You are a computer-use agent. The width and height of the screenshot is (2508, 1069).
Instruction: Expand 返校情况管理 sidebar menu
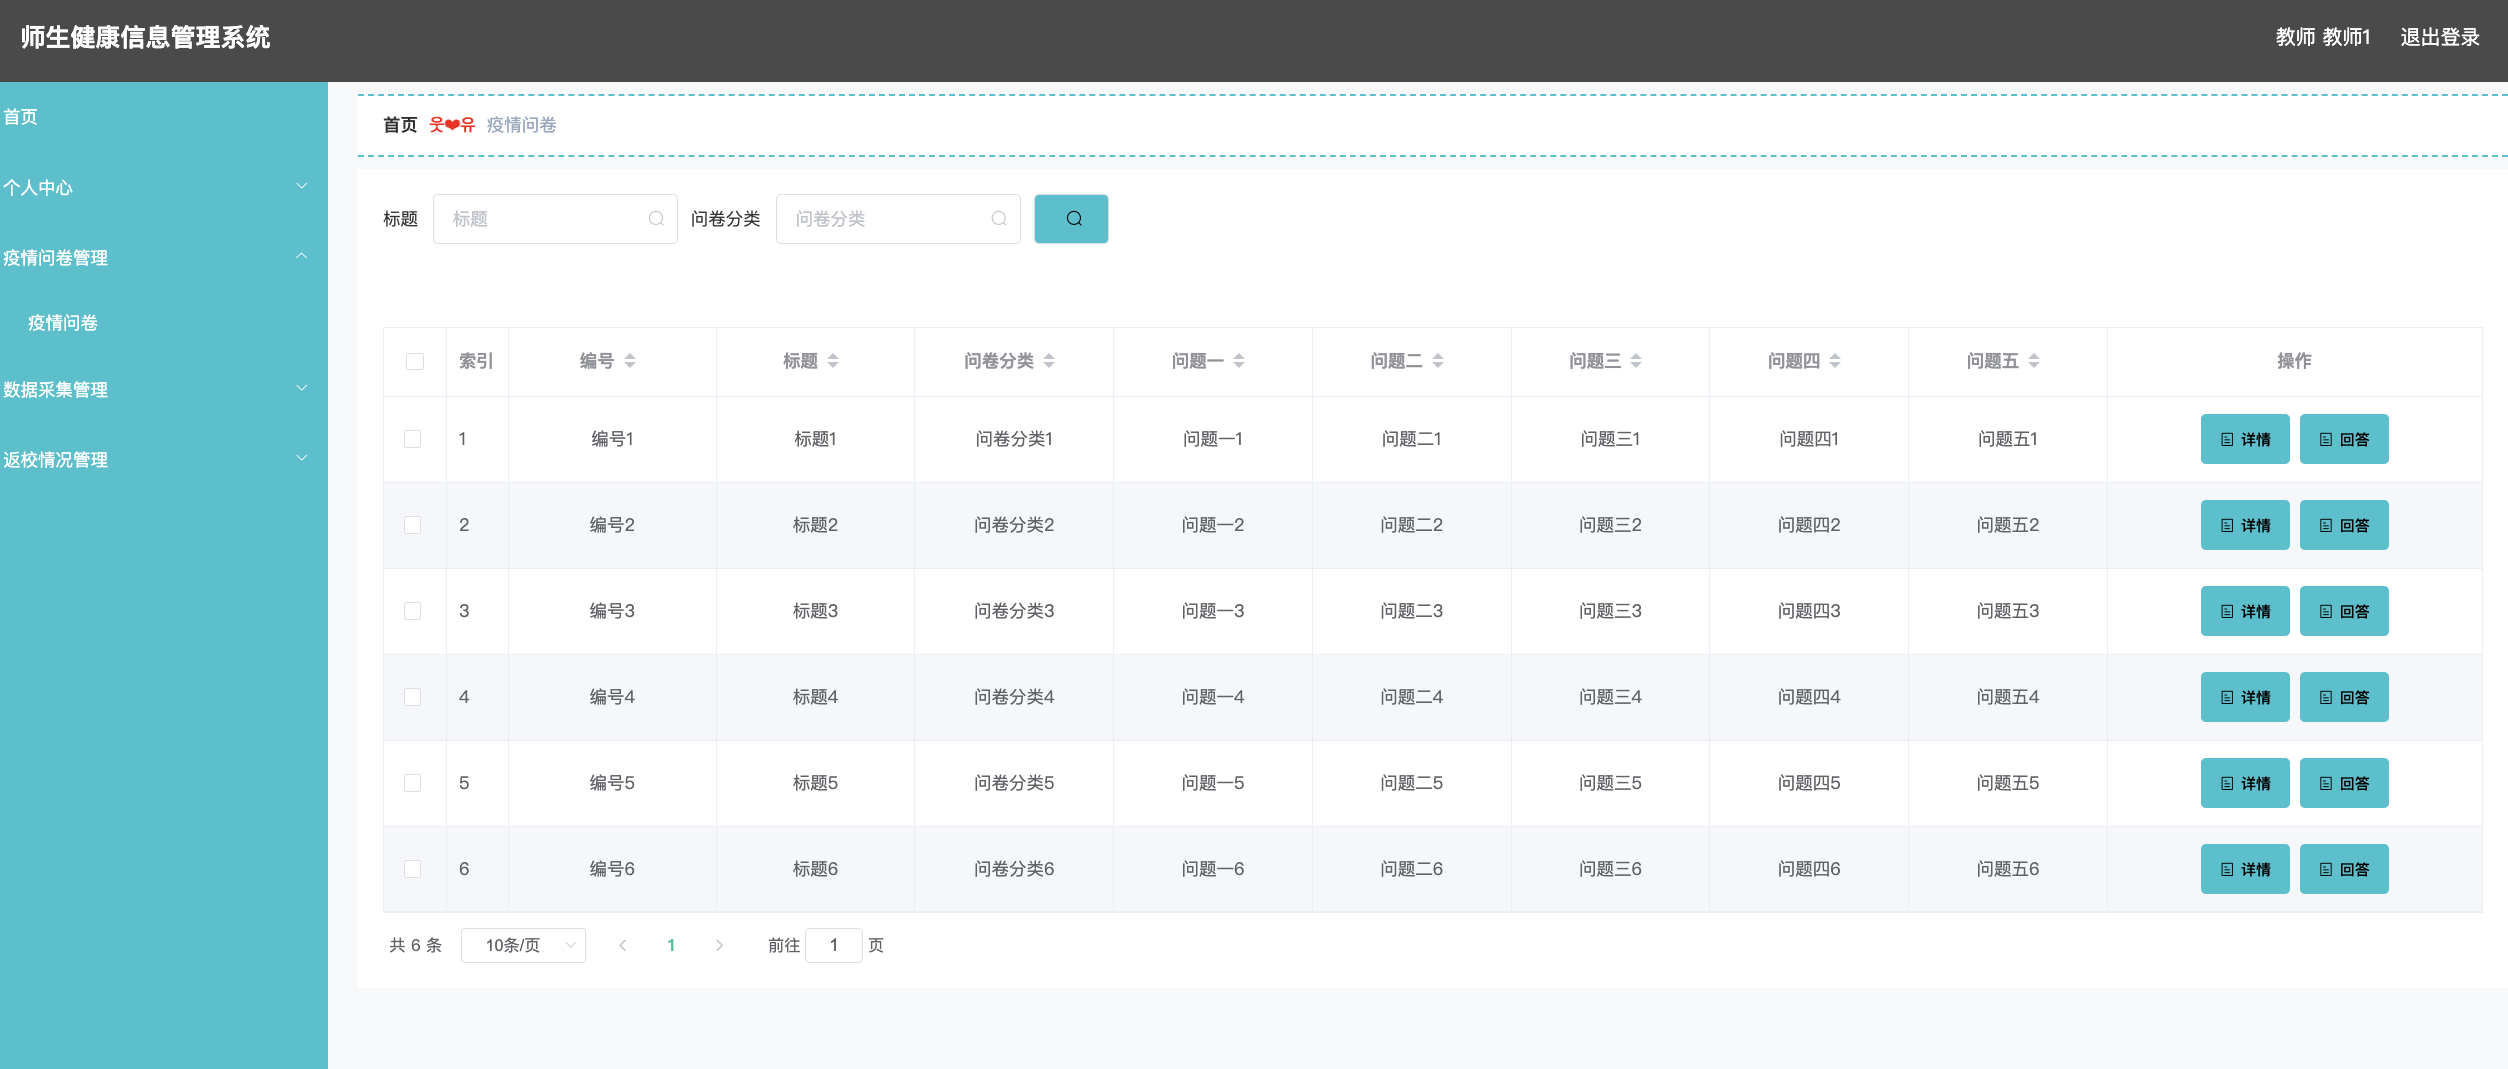click(164, 460)
